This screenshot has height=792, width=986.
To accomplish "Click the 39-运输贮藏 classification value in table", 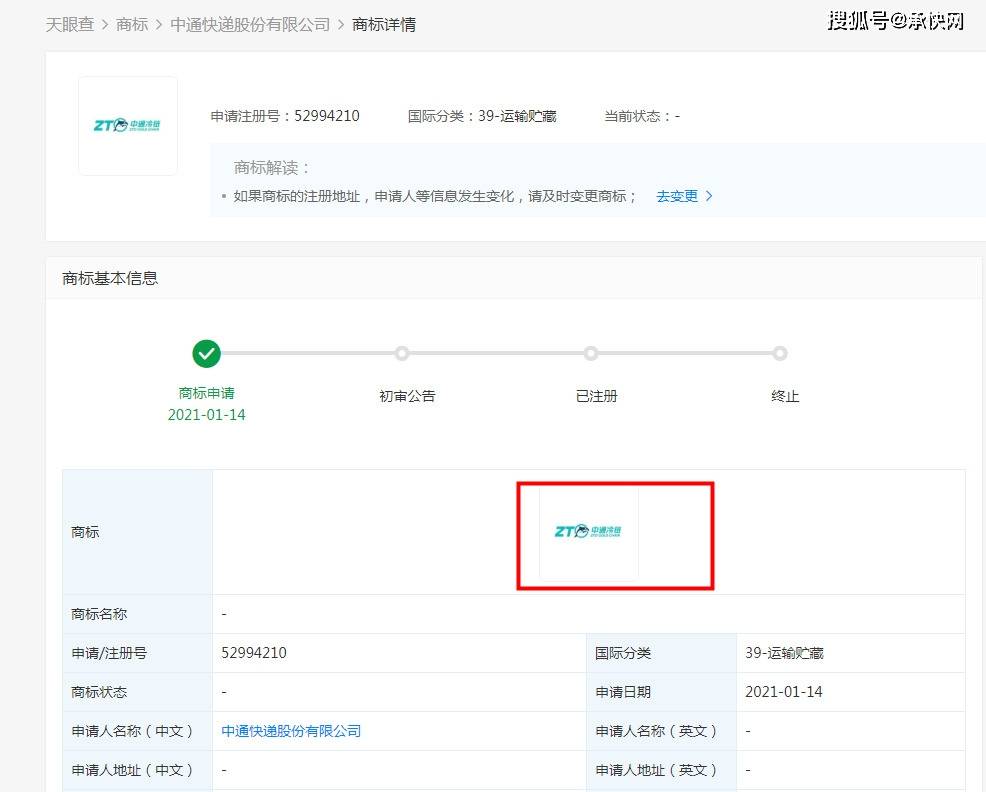I will (x=784, y=653).
